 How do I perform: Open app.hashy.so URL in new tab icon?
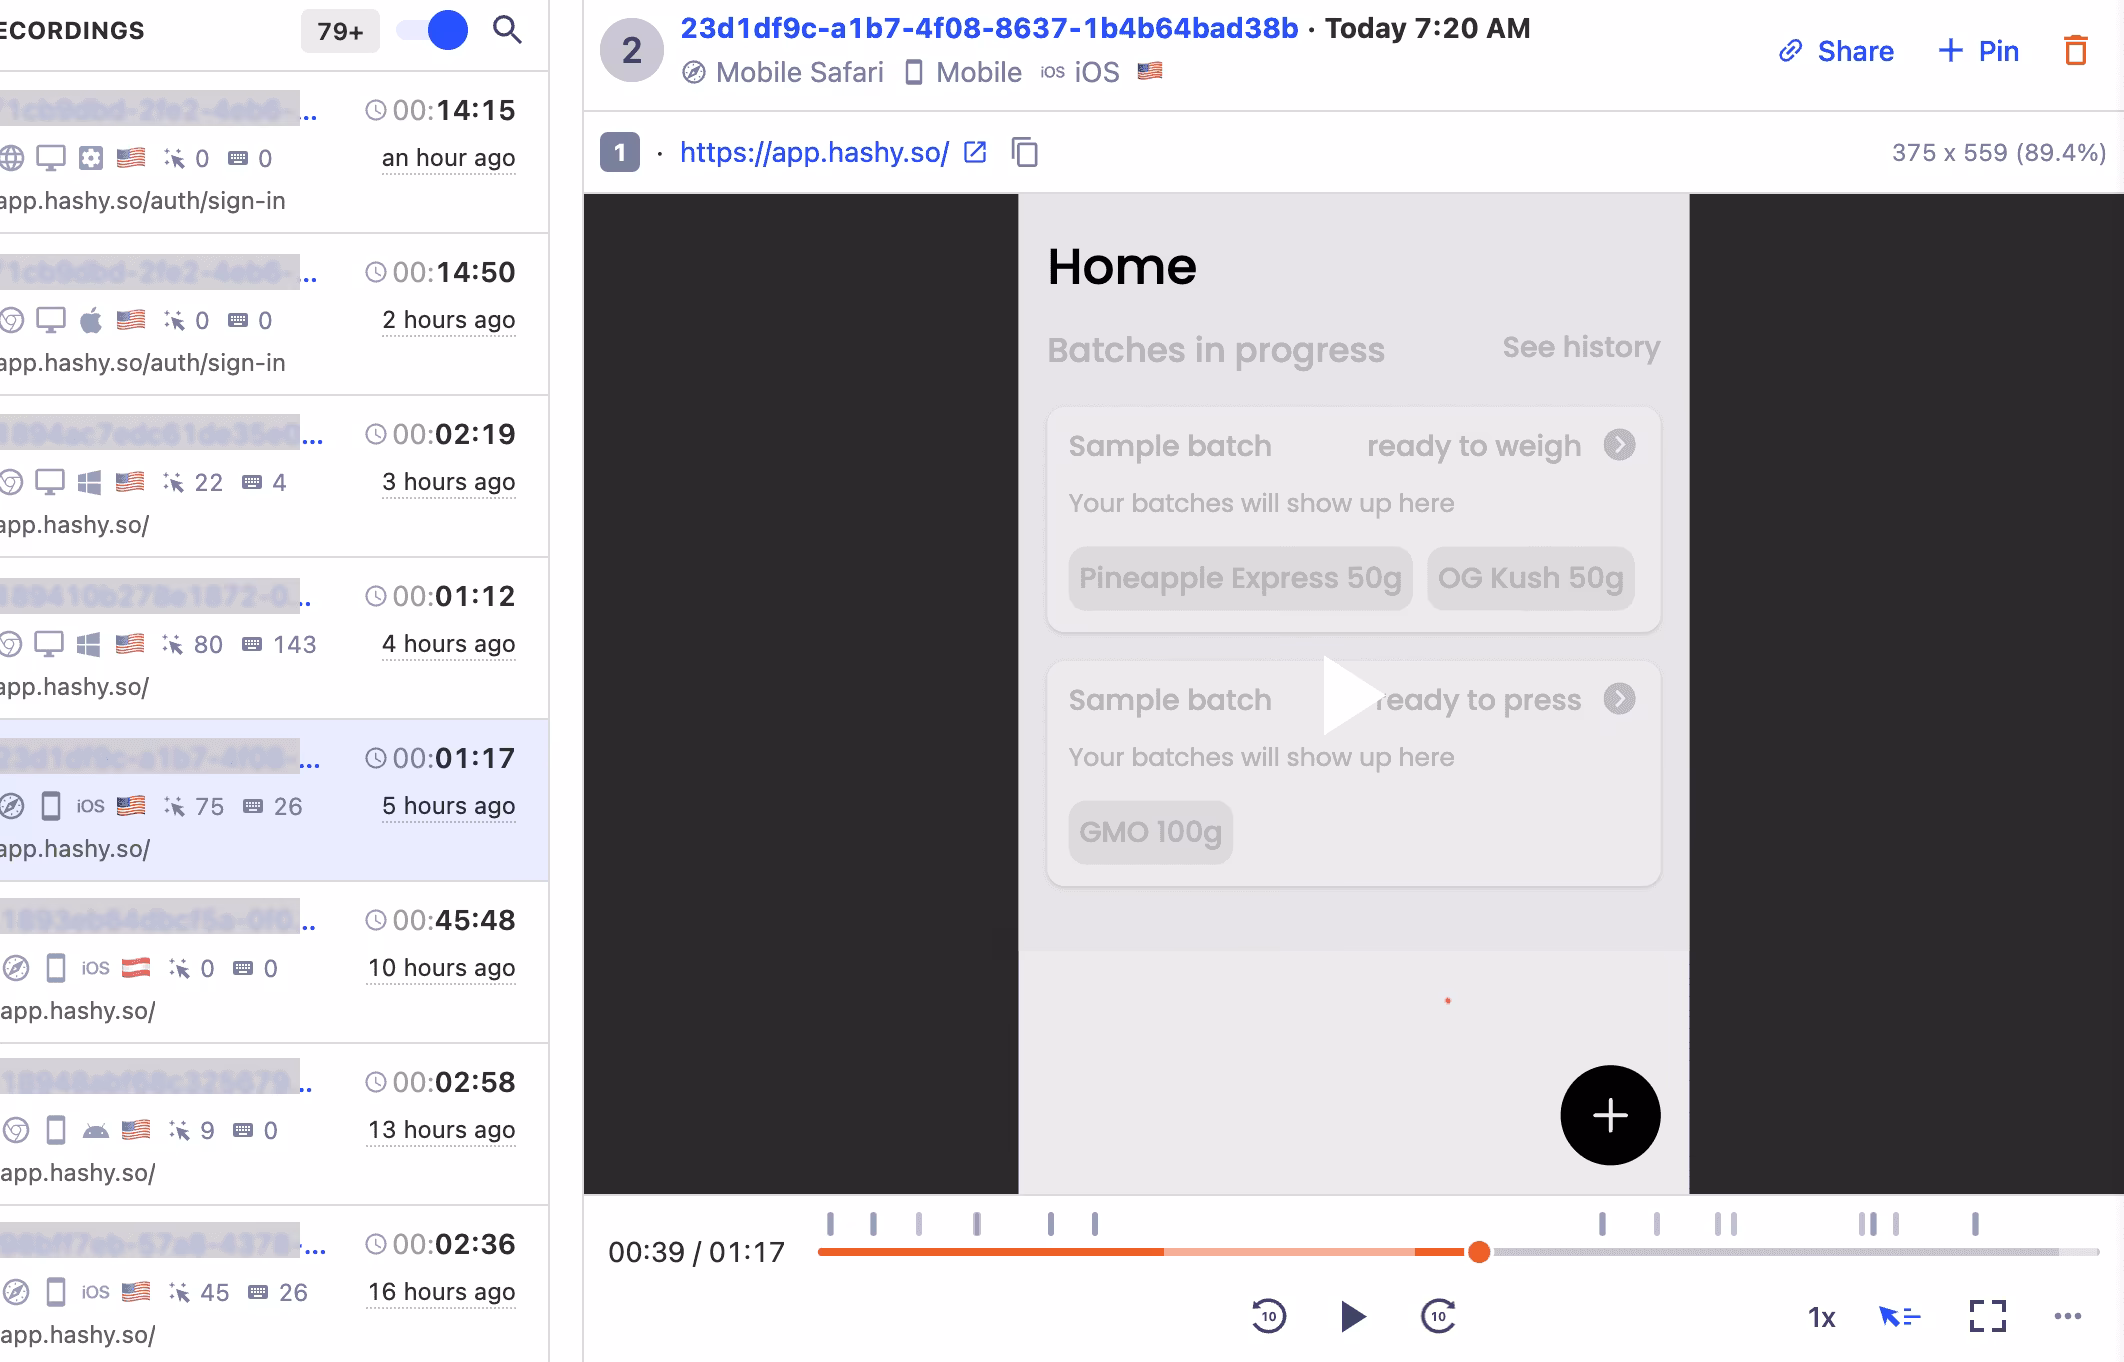(975, 152)
